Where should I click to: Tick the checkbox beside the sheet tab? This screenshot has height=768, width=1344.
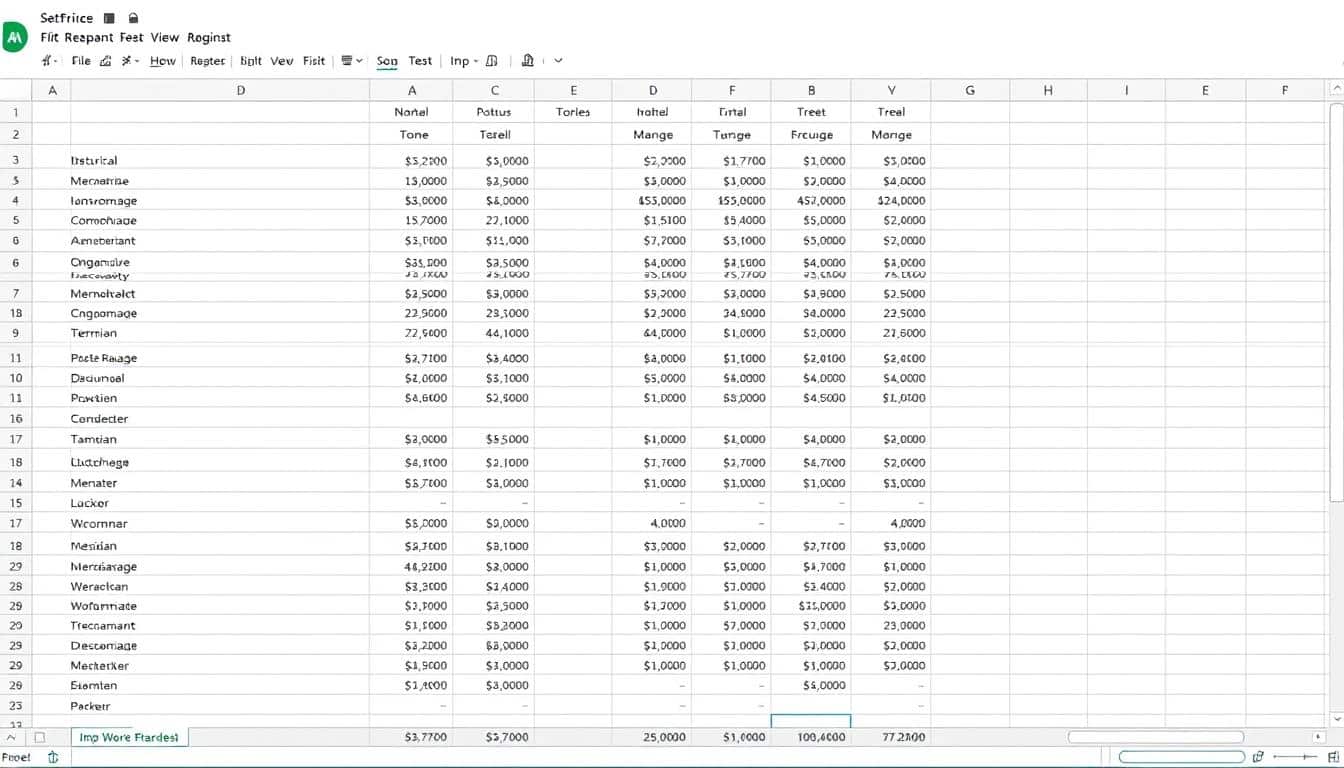pos(40,737)
